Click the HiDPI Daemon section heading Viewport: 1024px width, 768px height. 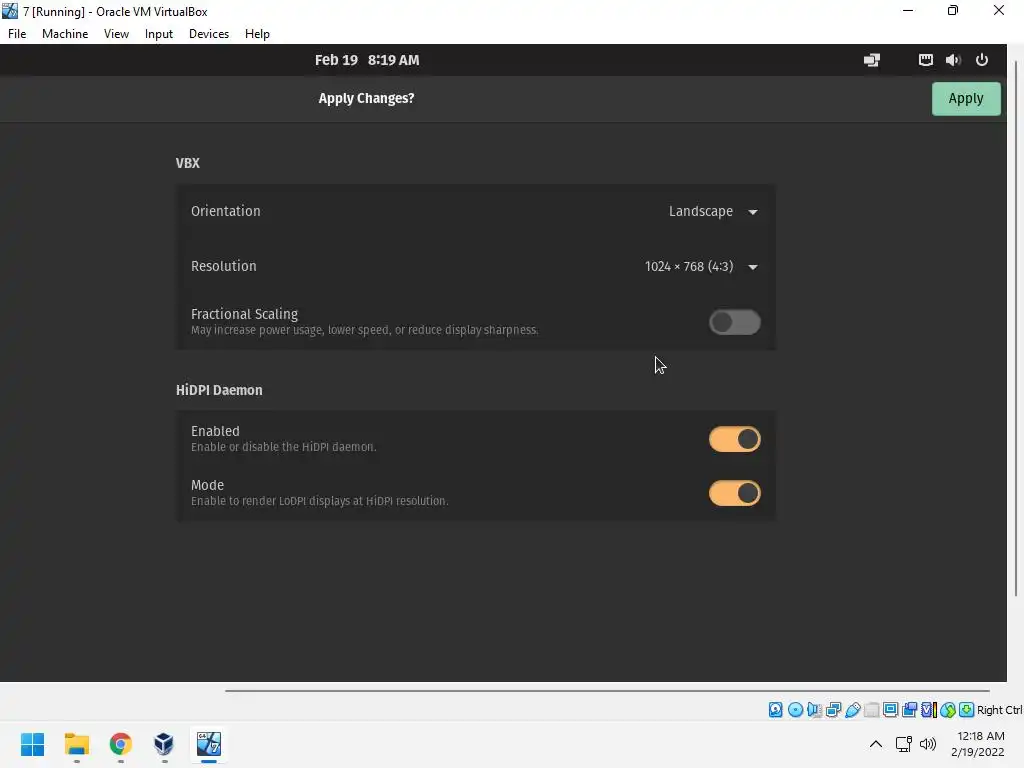[x=219, y=391]
